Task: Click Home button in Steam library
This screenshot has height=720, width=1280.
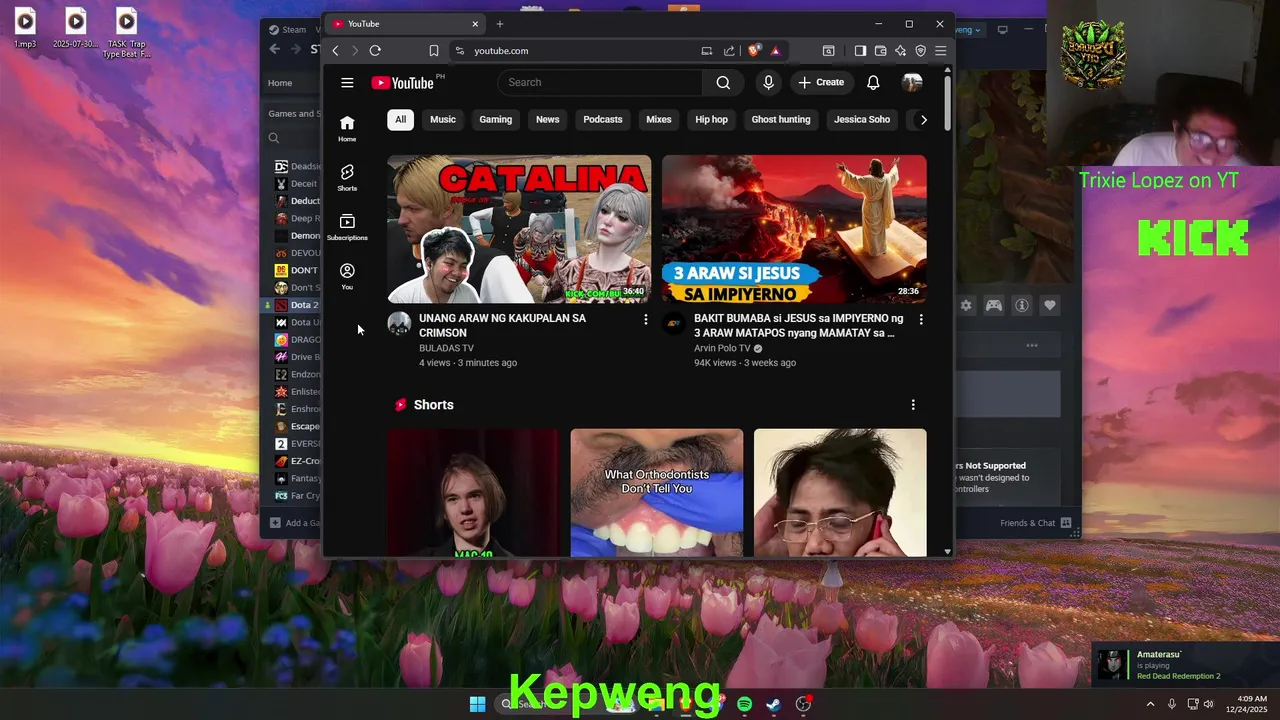Action: (280, 83)
